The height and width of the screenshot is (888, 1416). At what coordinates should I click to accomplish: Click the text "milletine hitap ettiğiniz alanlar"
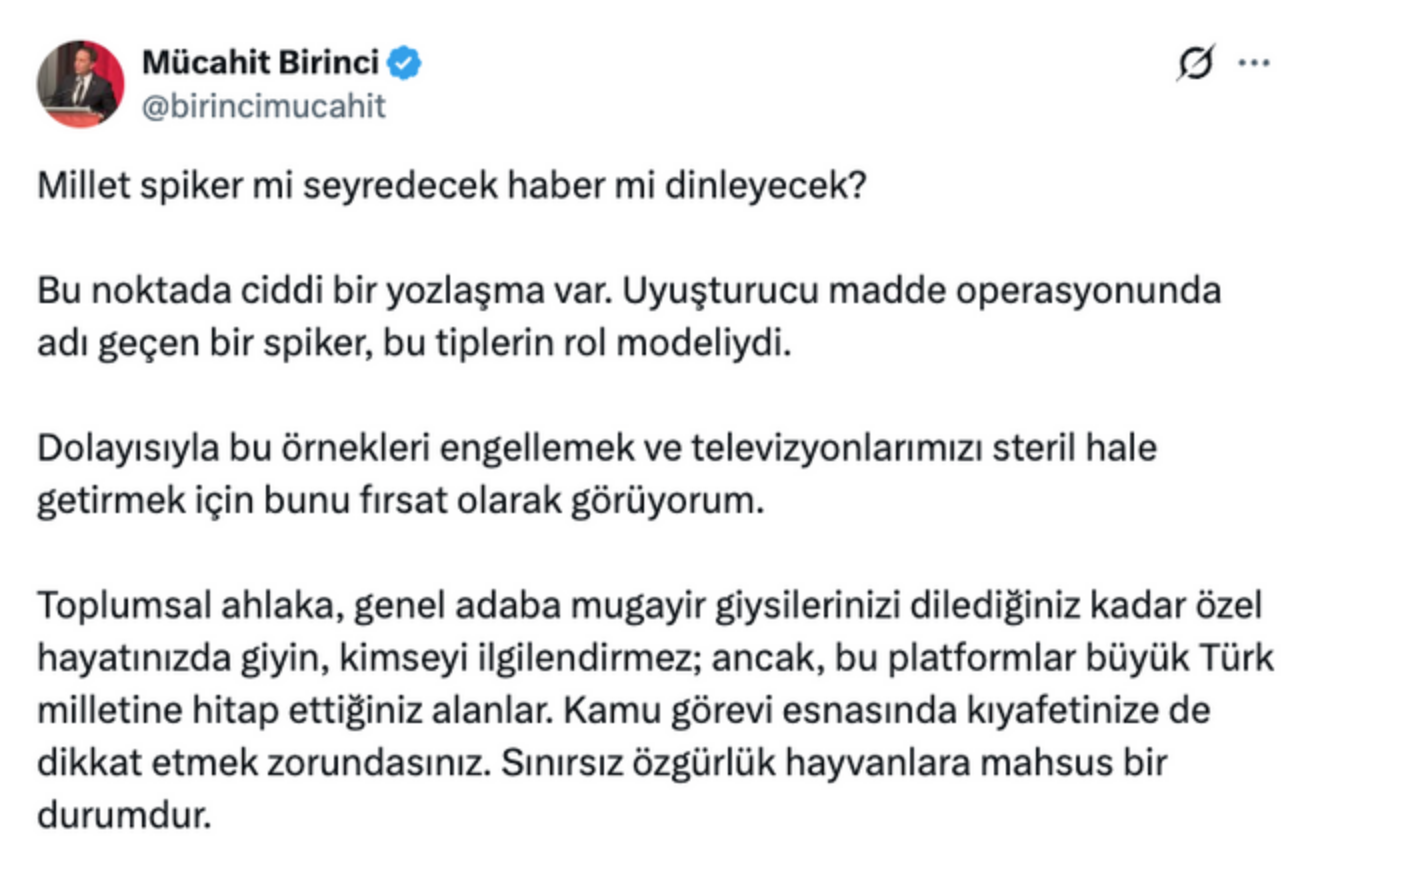[x=294, y=710]
